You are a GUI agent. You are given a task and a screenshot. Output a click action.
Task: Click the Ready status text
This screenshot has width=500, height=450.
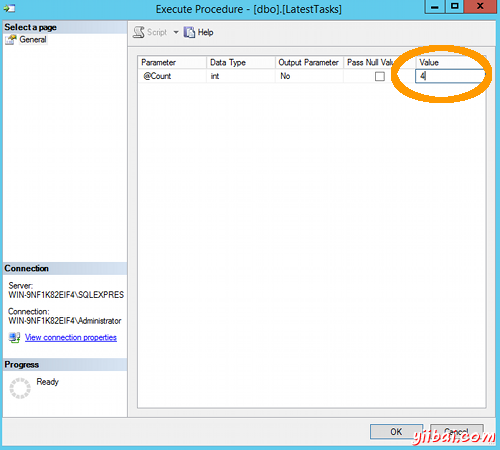(48, 382)
